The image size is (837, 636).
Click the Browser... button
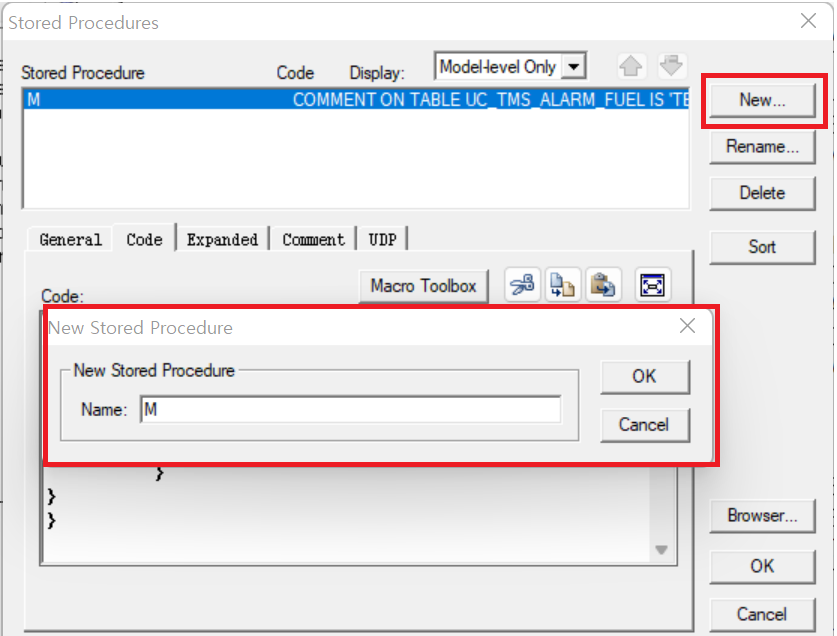762,516
